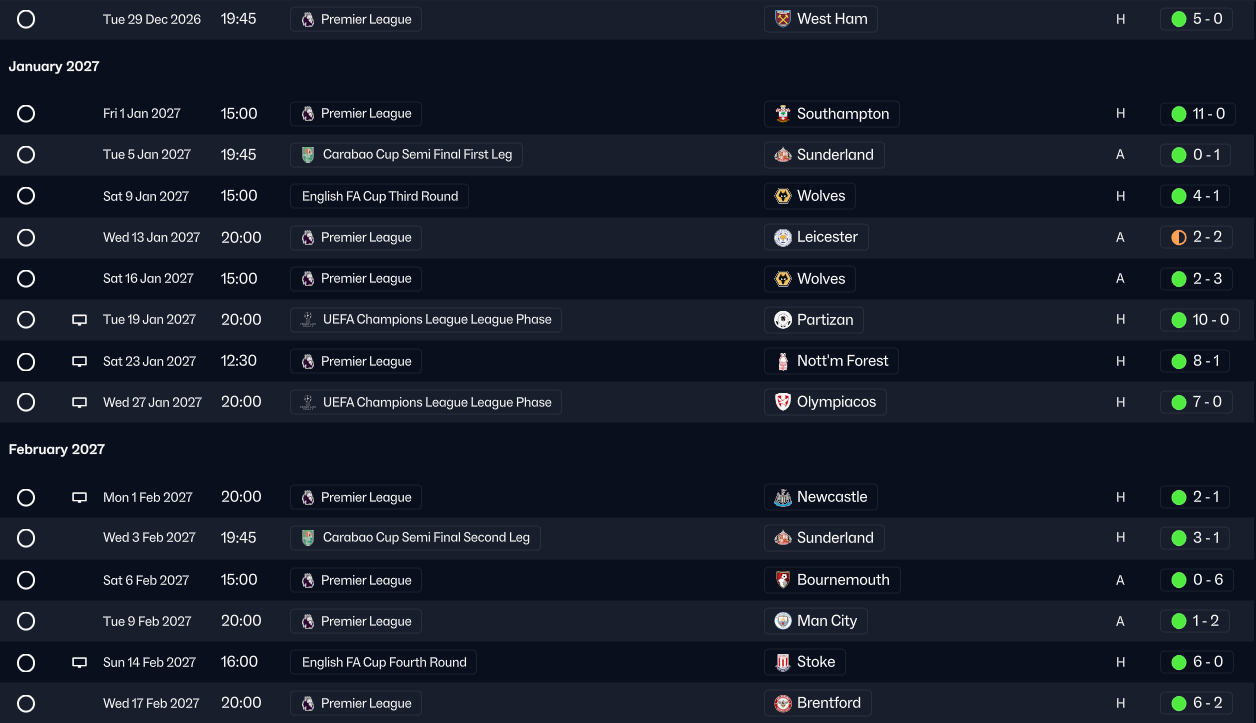Open the Nott'm Forest team button
This screenshot has width=1256, height=723.
(x=832, y=361)
